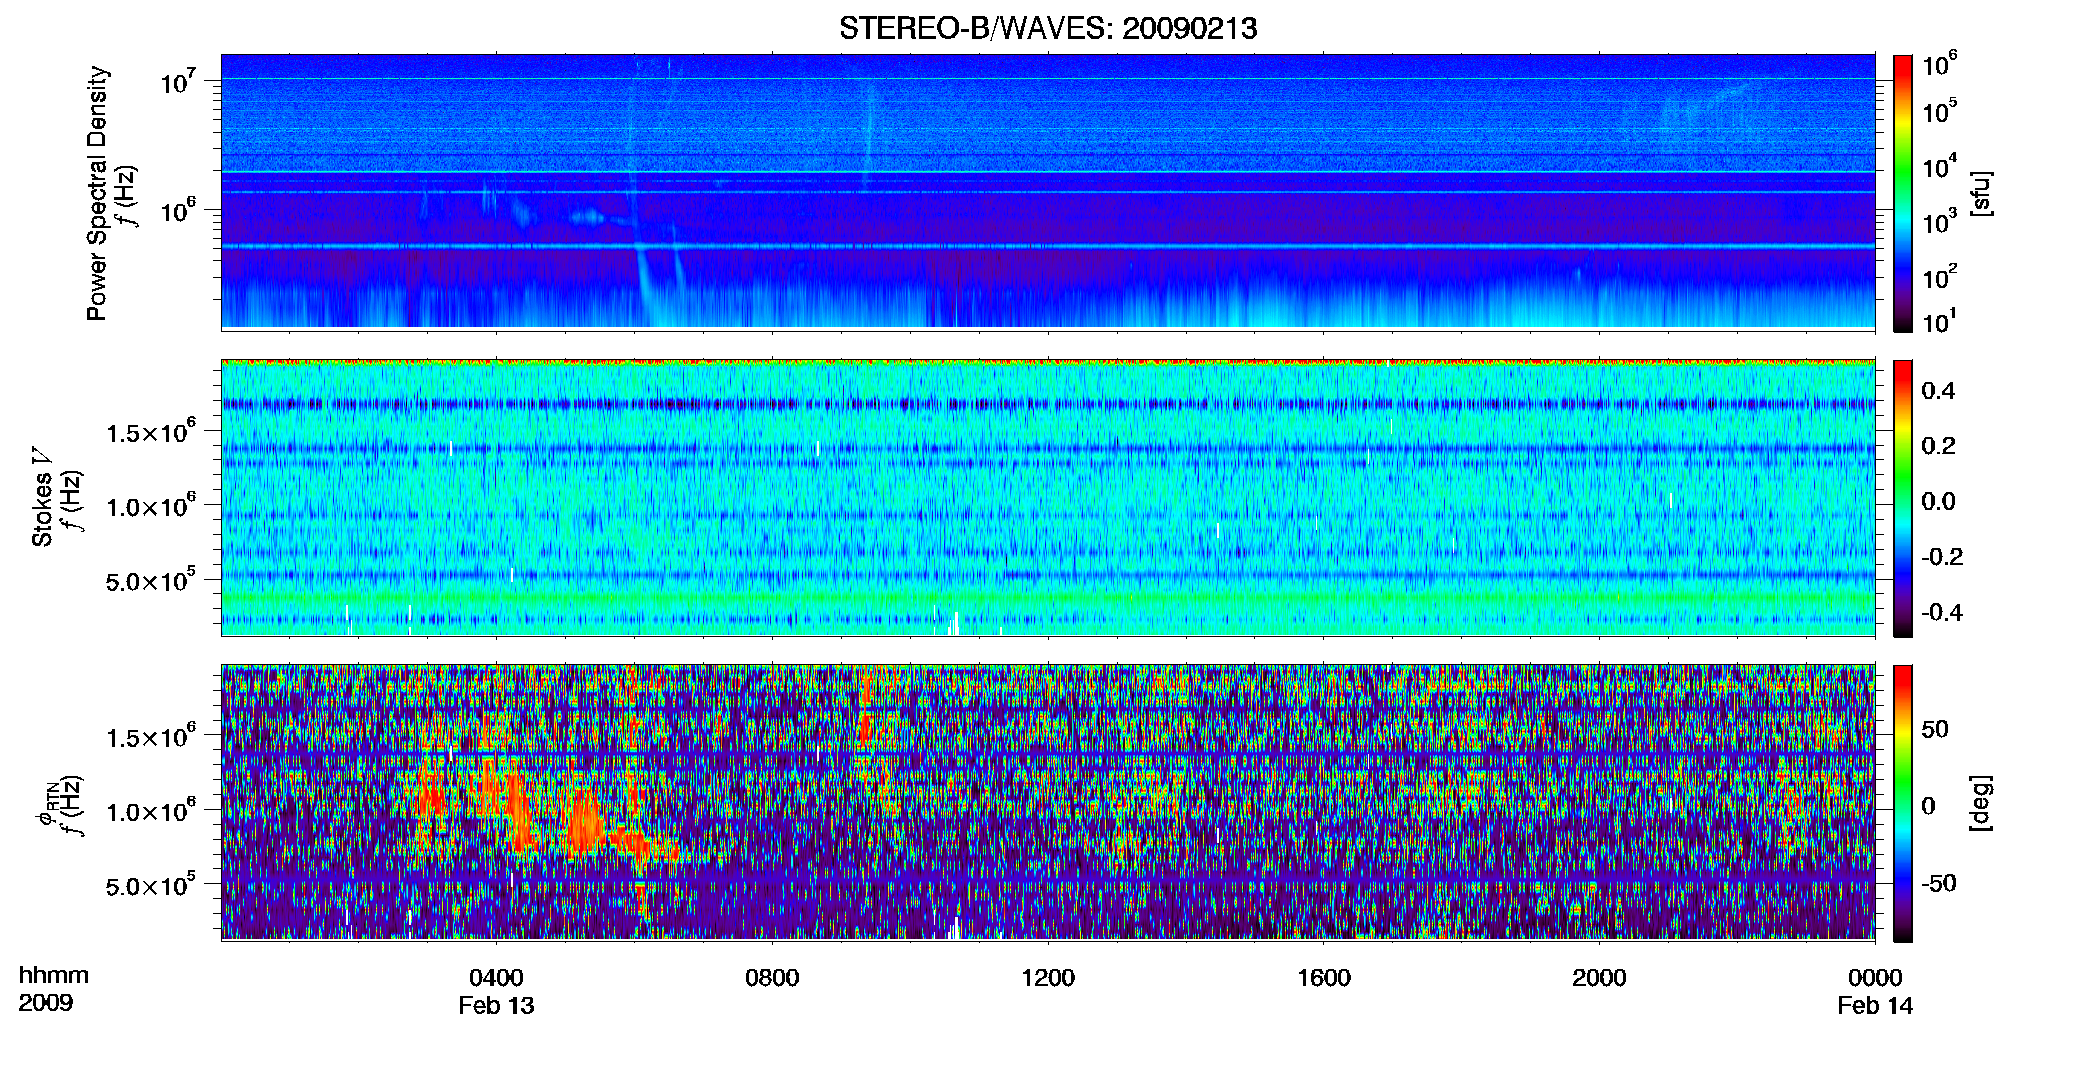This screenshot has height=1080, width=2096.
Task: Click the plot title STEREO-B/WAVES: 20090213
Action: click(x=1048, y=28)
